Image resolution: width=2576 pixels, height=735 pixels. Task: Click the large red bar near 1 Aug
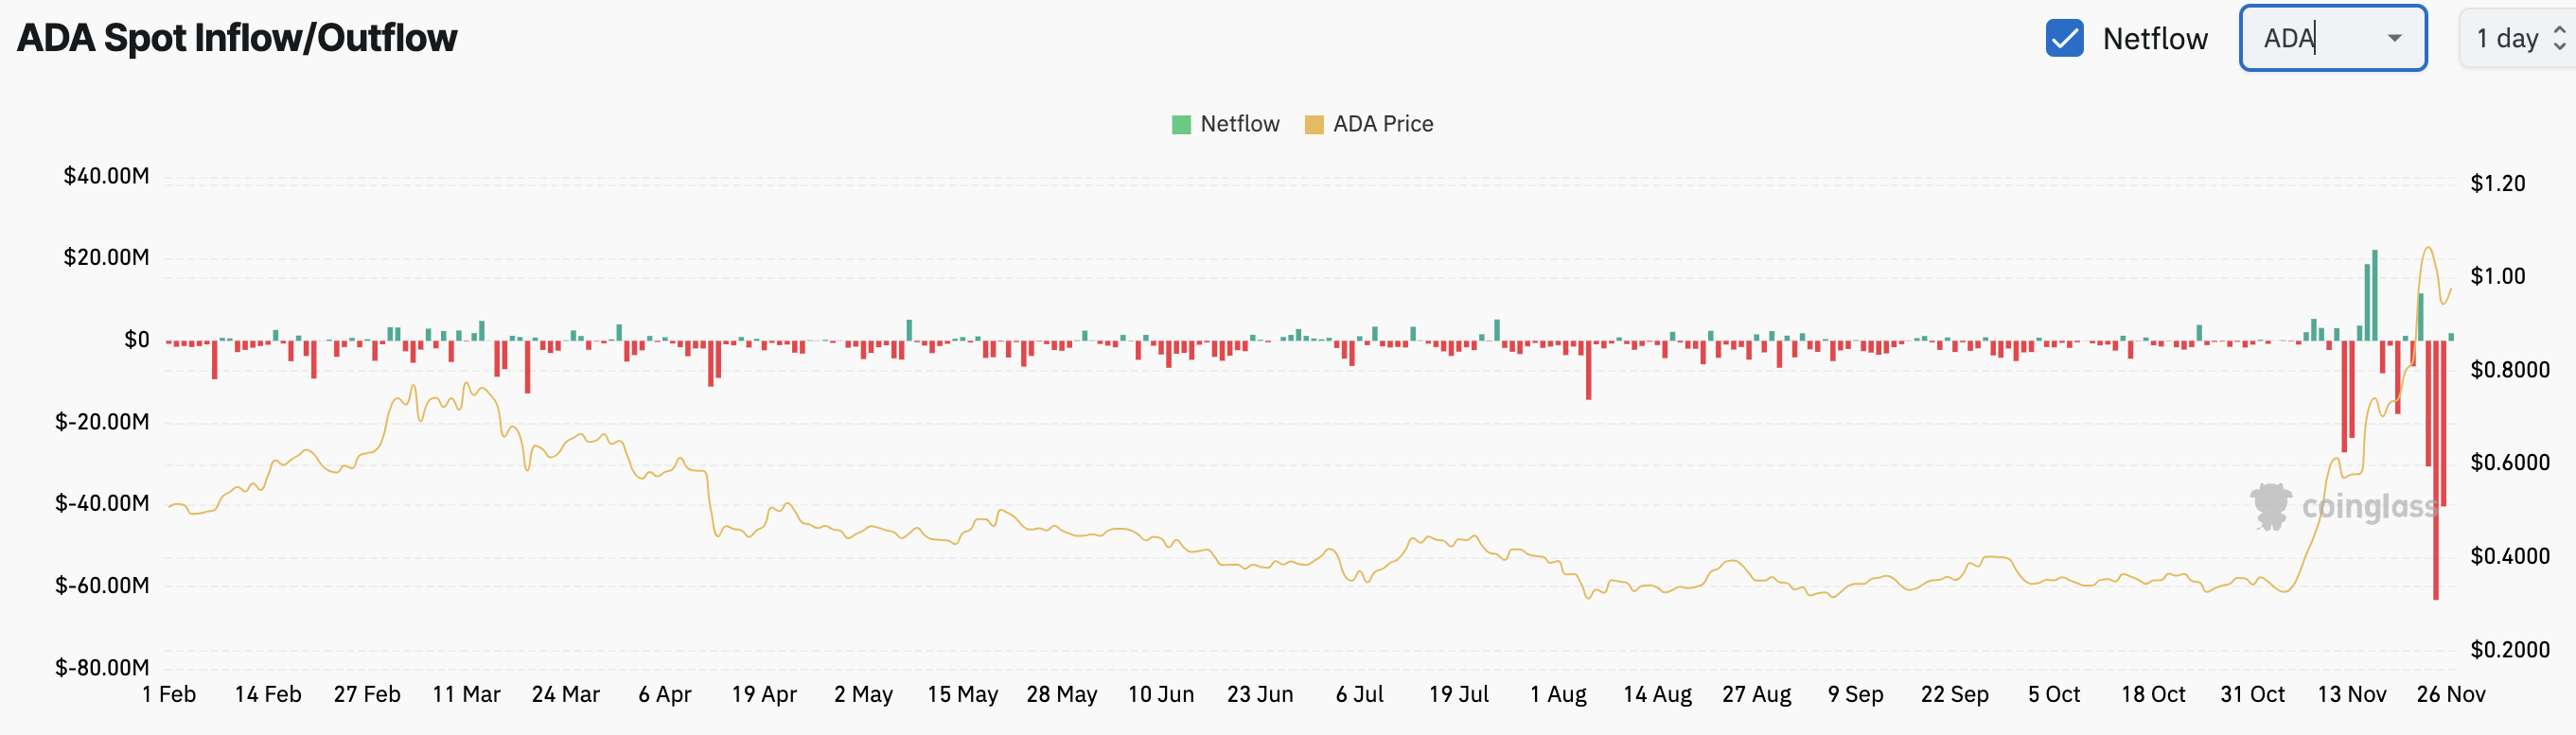tap(1588, 370)
